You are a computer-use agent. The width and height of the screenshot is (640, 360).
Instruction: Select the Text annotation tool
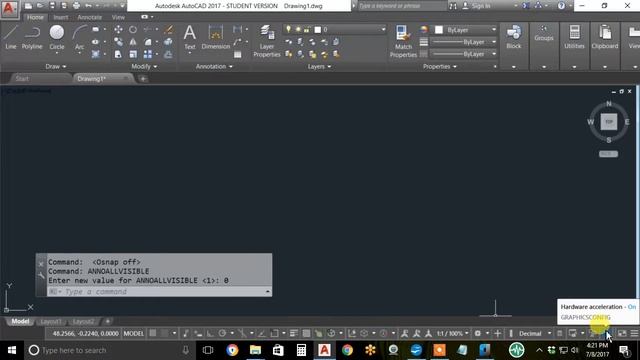point(189,37)
